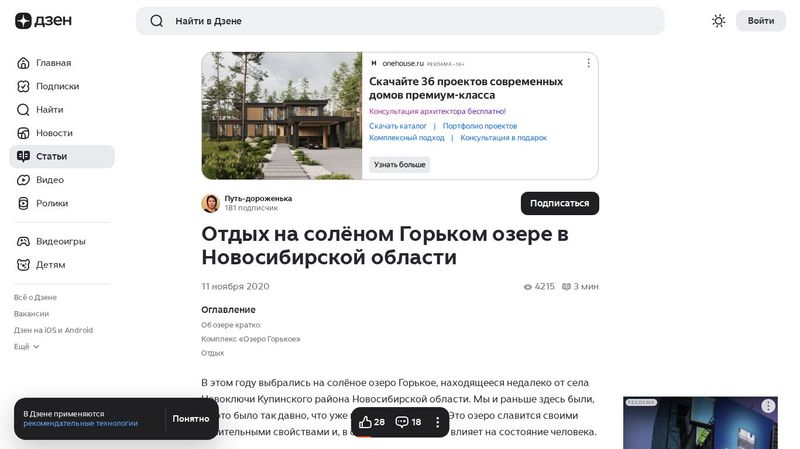Expand the "Ещё" sidebar menu
The width and height of the screenshot is (800, 449).
pos(27,346)
